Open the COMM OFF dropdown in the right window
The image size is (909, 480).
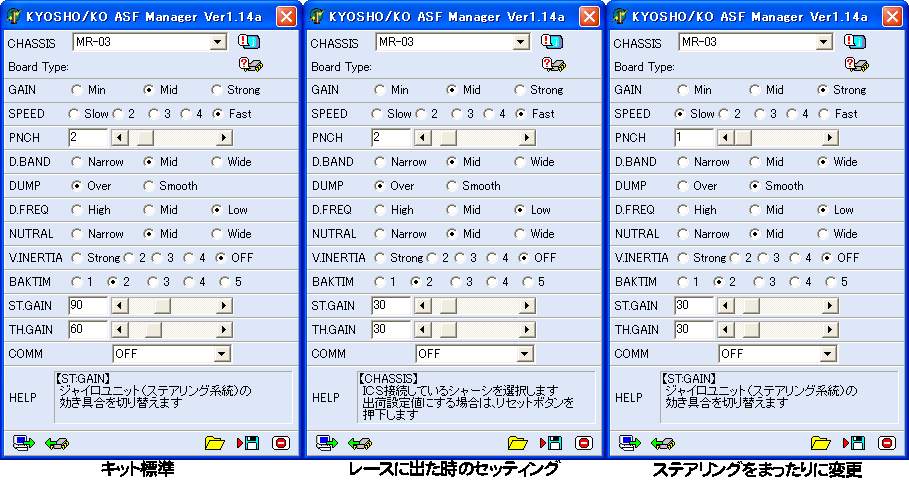(x=827, y=354)
